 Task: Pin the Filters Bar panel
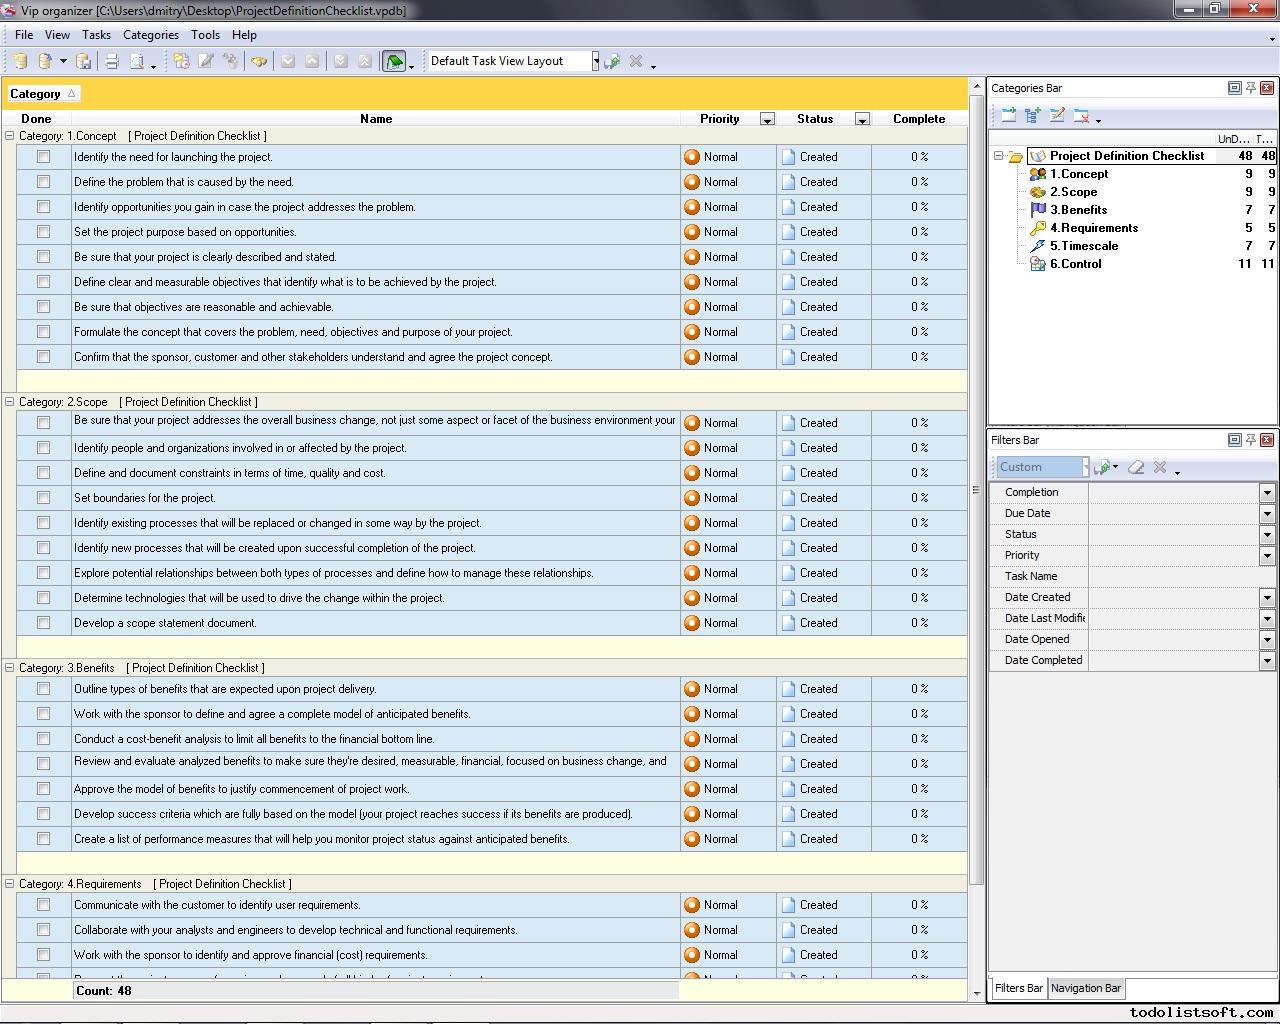[1250, 440]
